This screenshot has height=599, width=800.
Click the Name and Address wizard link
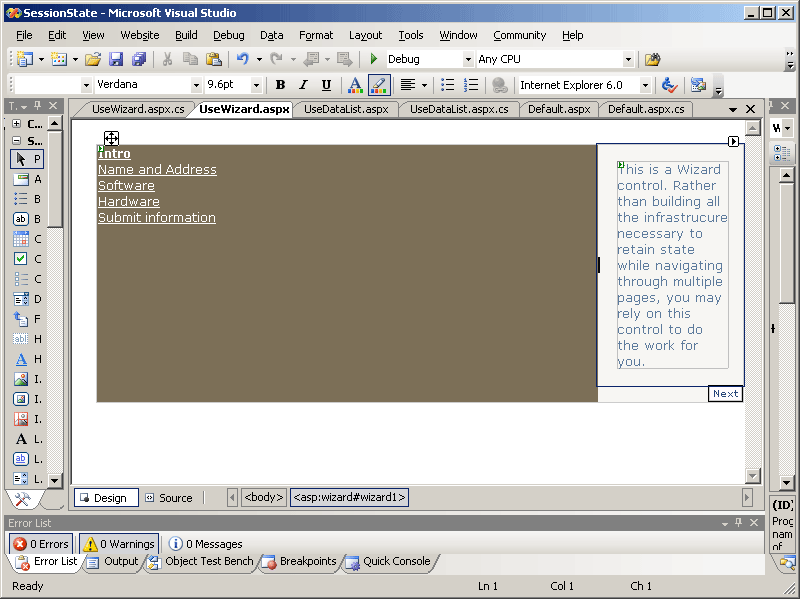tap(157, 170)
